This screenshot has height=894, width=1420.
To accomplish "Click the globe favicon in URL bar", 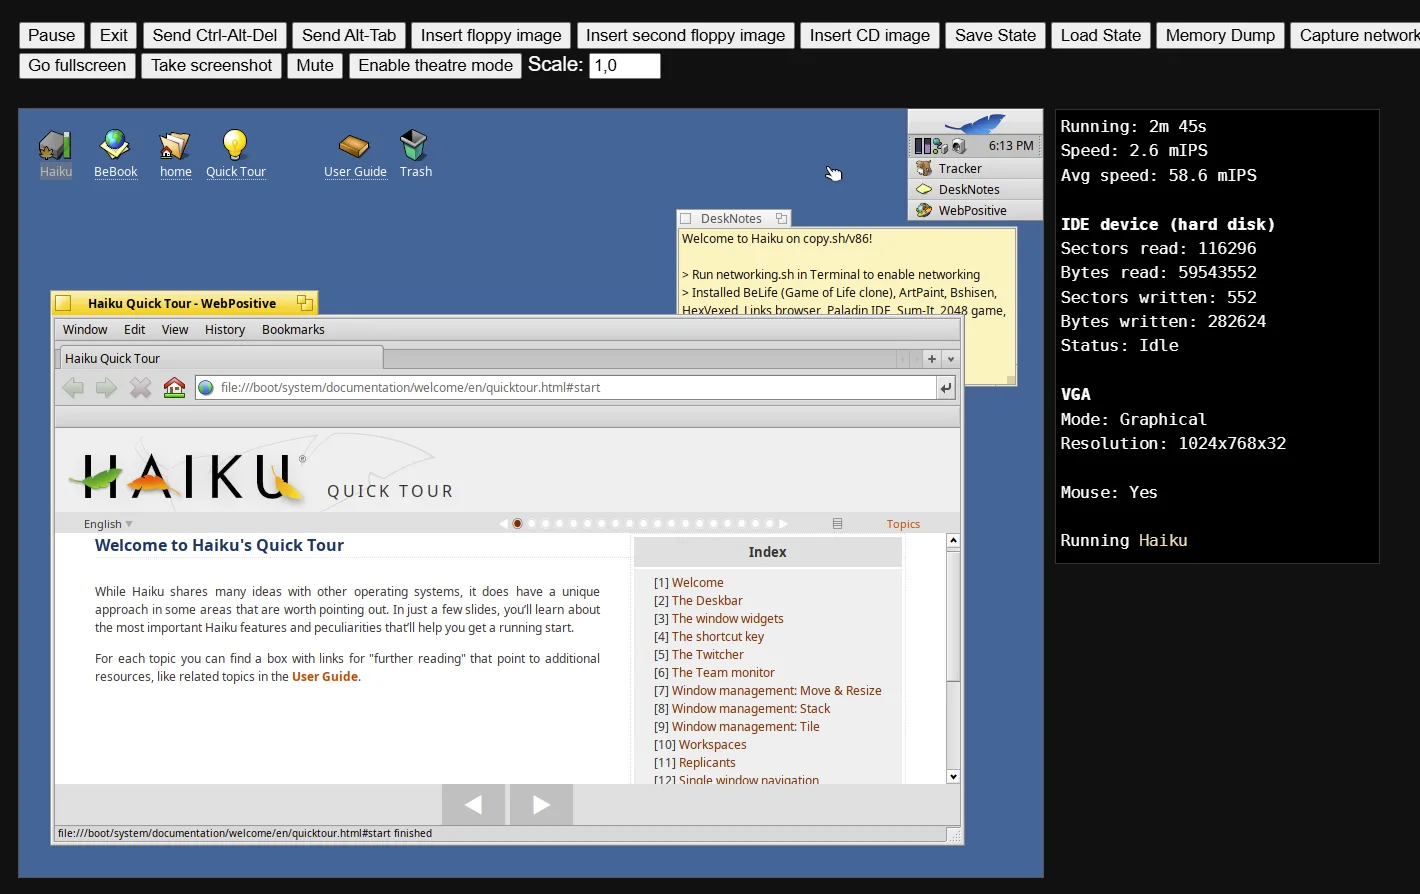I will point(206,388).
